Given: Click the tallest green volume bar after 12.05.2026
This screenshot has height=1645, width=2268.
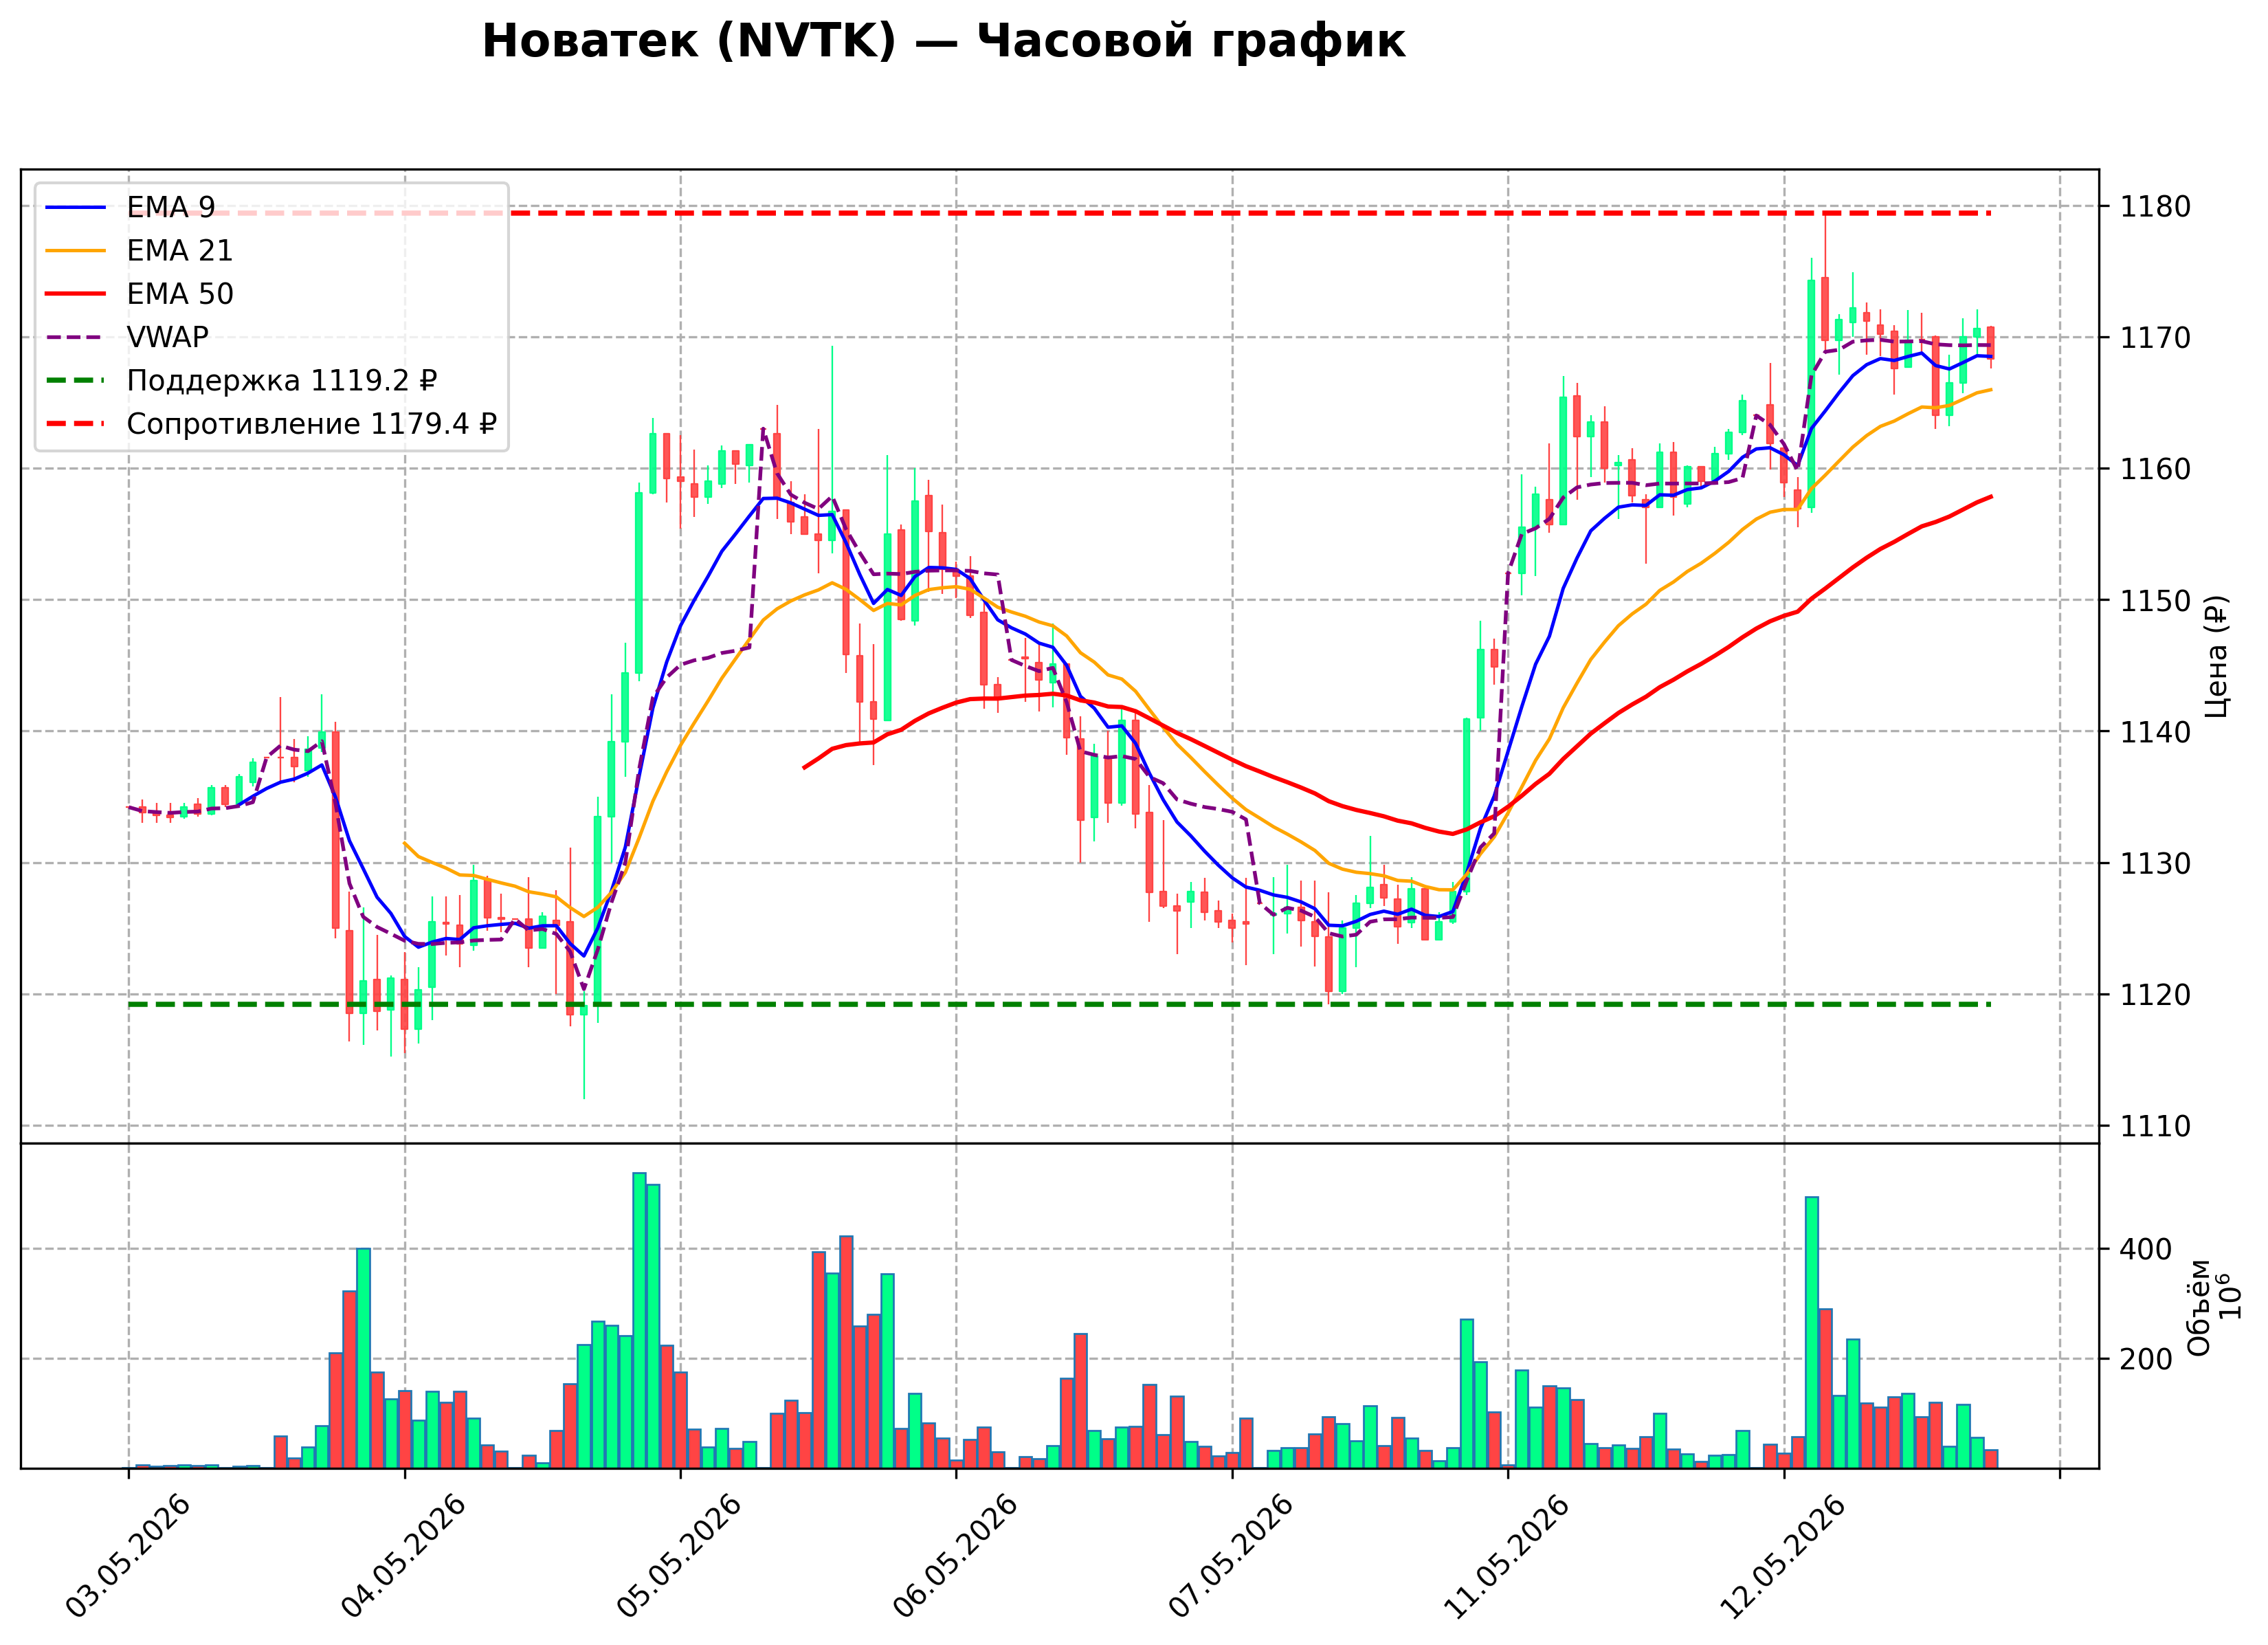Looking at the screenshot, I should tap(1811, 1332).
